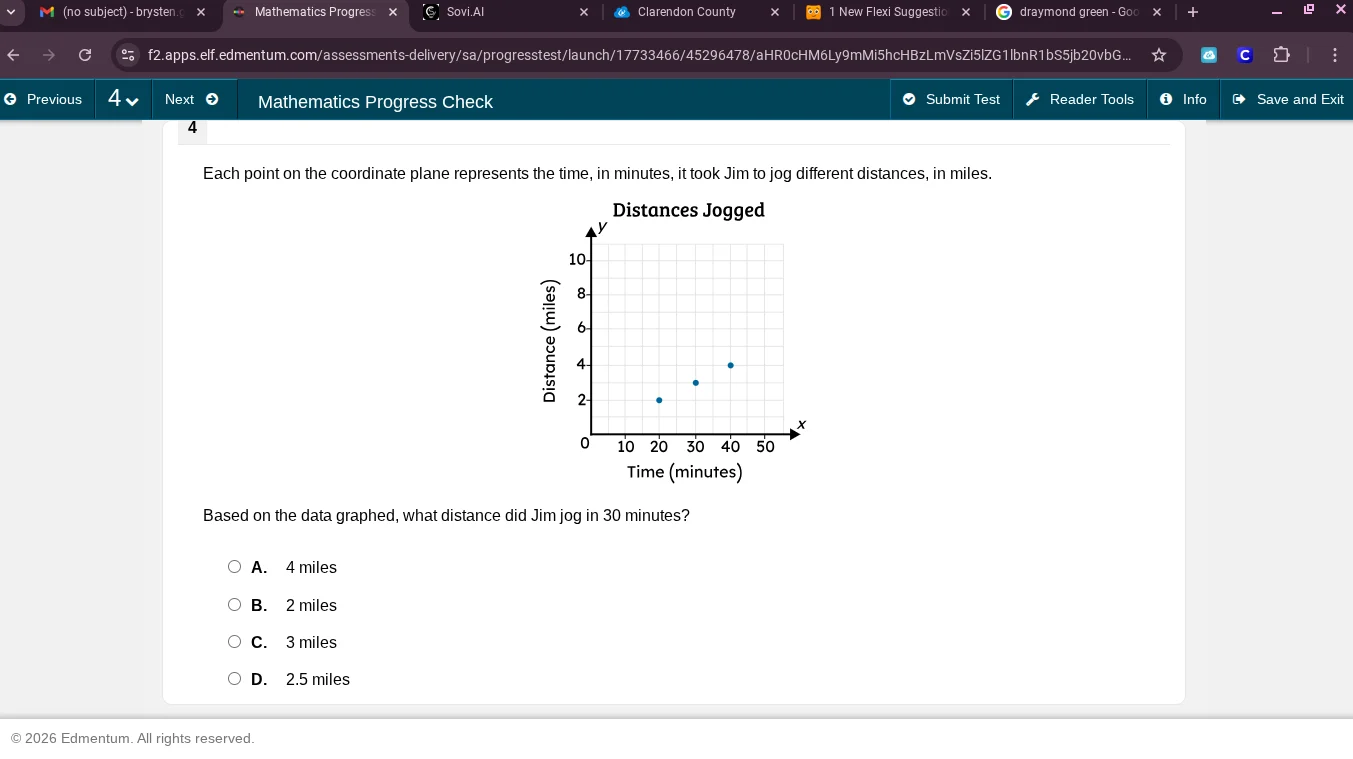Viewport: 1353px width, 759px height.
Task: Open the Chrome three-dot menu
Action: [x=1335, y=55]
